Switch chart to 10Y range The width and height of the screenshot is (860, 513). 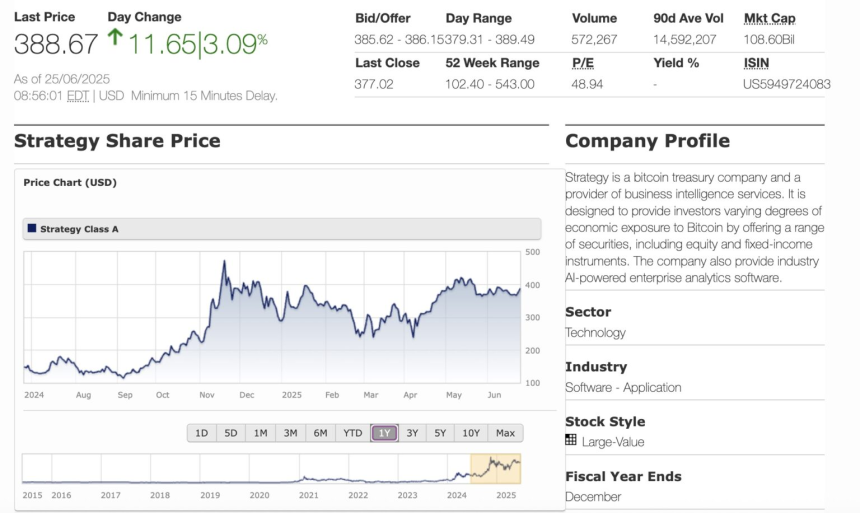click(471, 433)
